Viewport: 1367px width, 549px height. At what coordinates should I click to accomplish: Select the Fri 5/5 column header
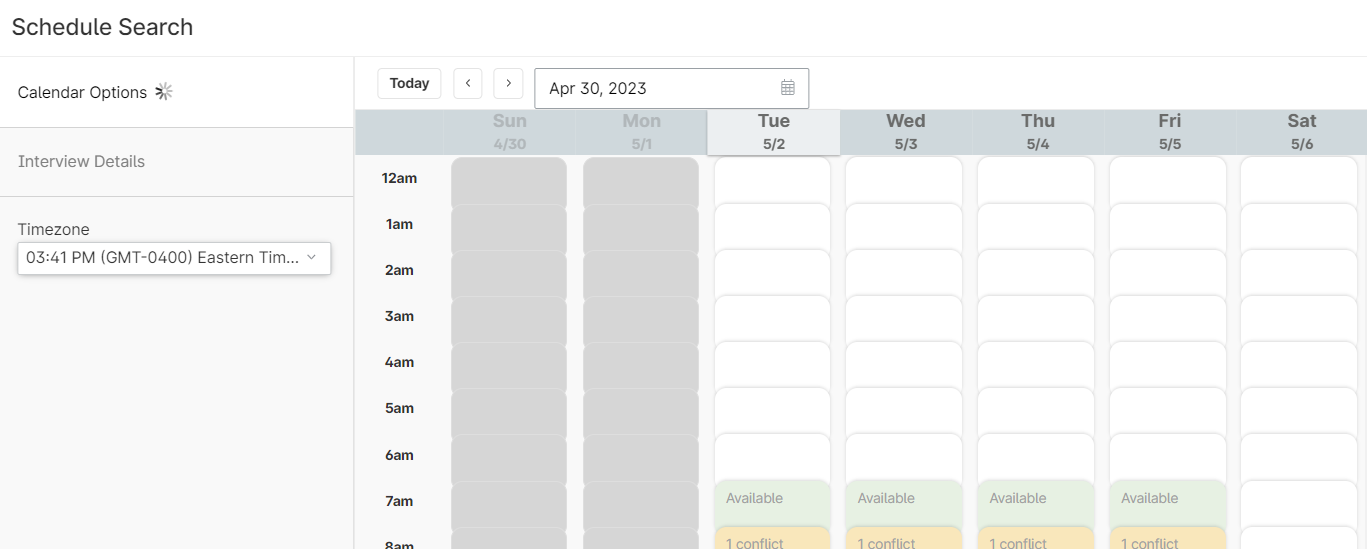[x=1169, y=132]
